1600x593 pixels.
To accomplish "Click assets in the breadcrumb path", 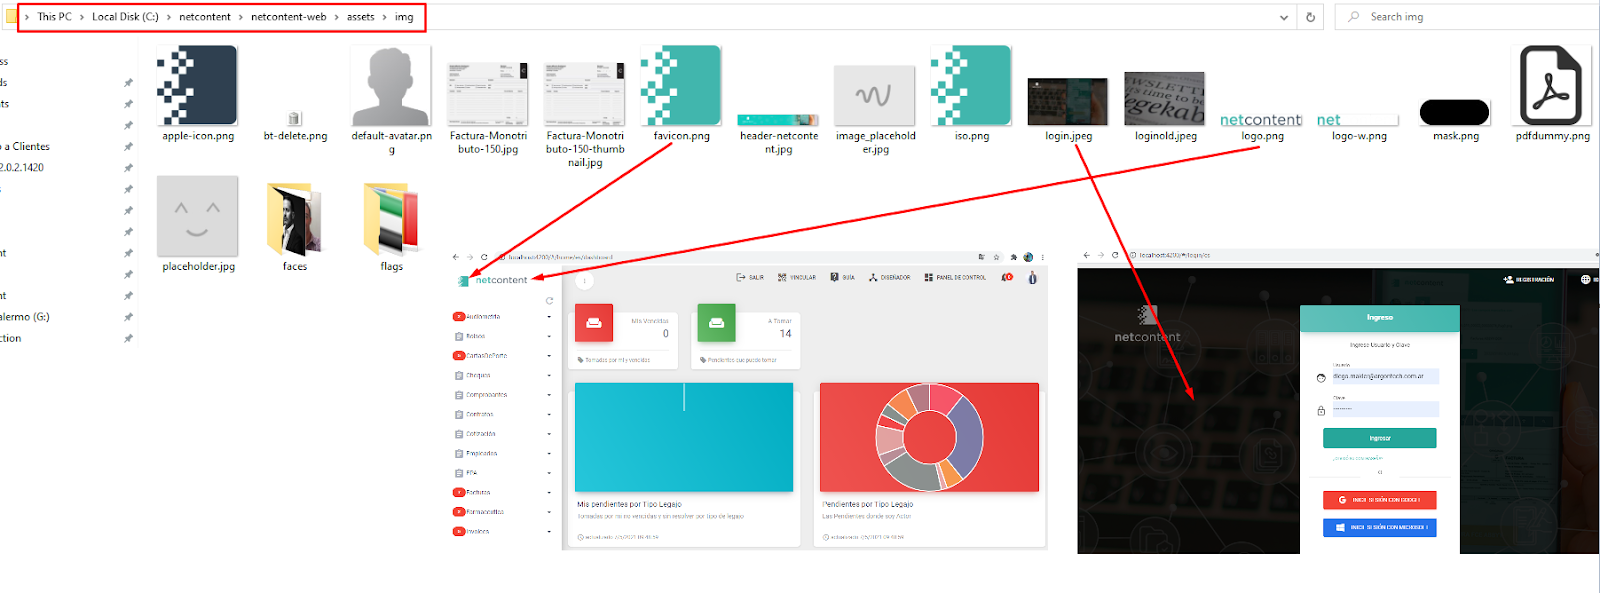I will click(361, 17).
